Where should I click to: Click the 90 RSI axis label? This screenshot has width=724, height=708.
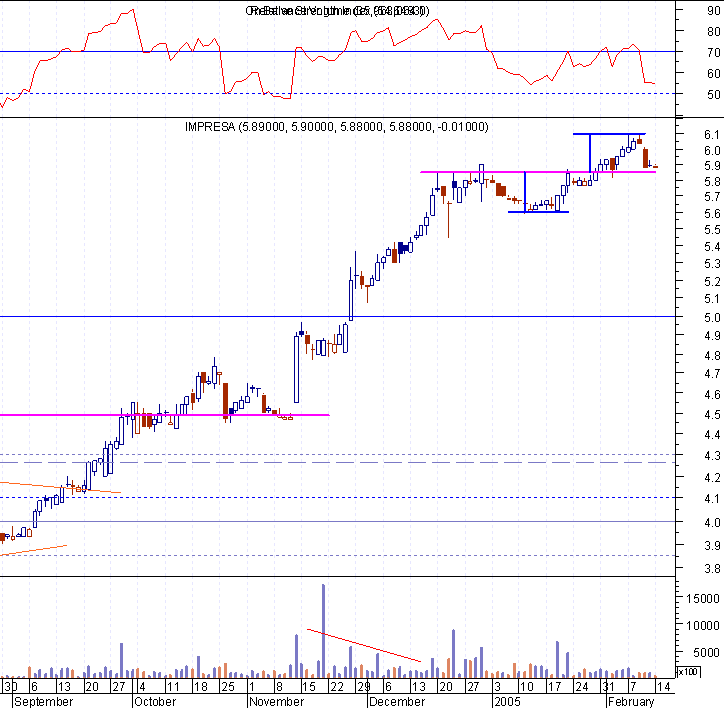coord(713,11)
